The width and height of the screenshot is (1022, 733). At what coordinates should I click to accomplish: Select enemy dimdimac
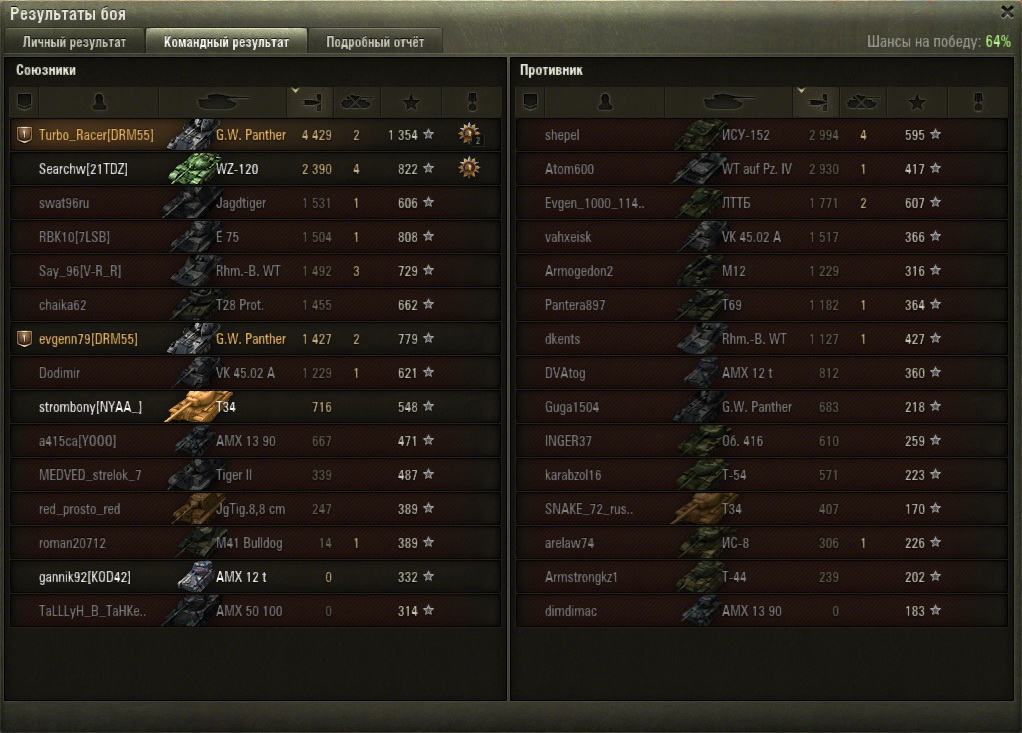click(570, 611)
